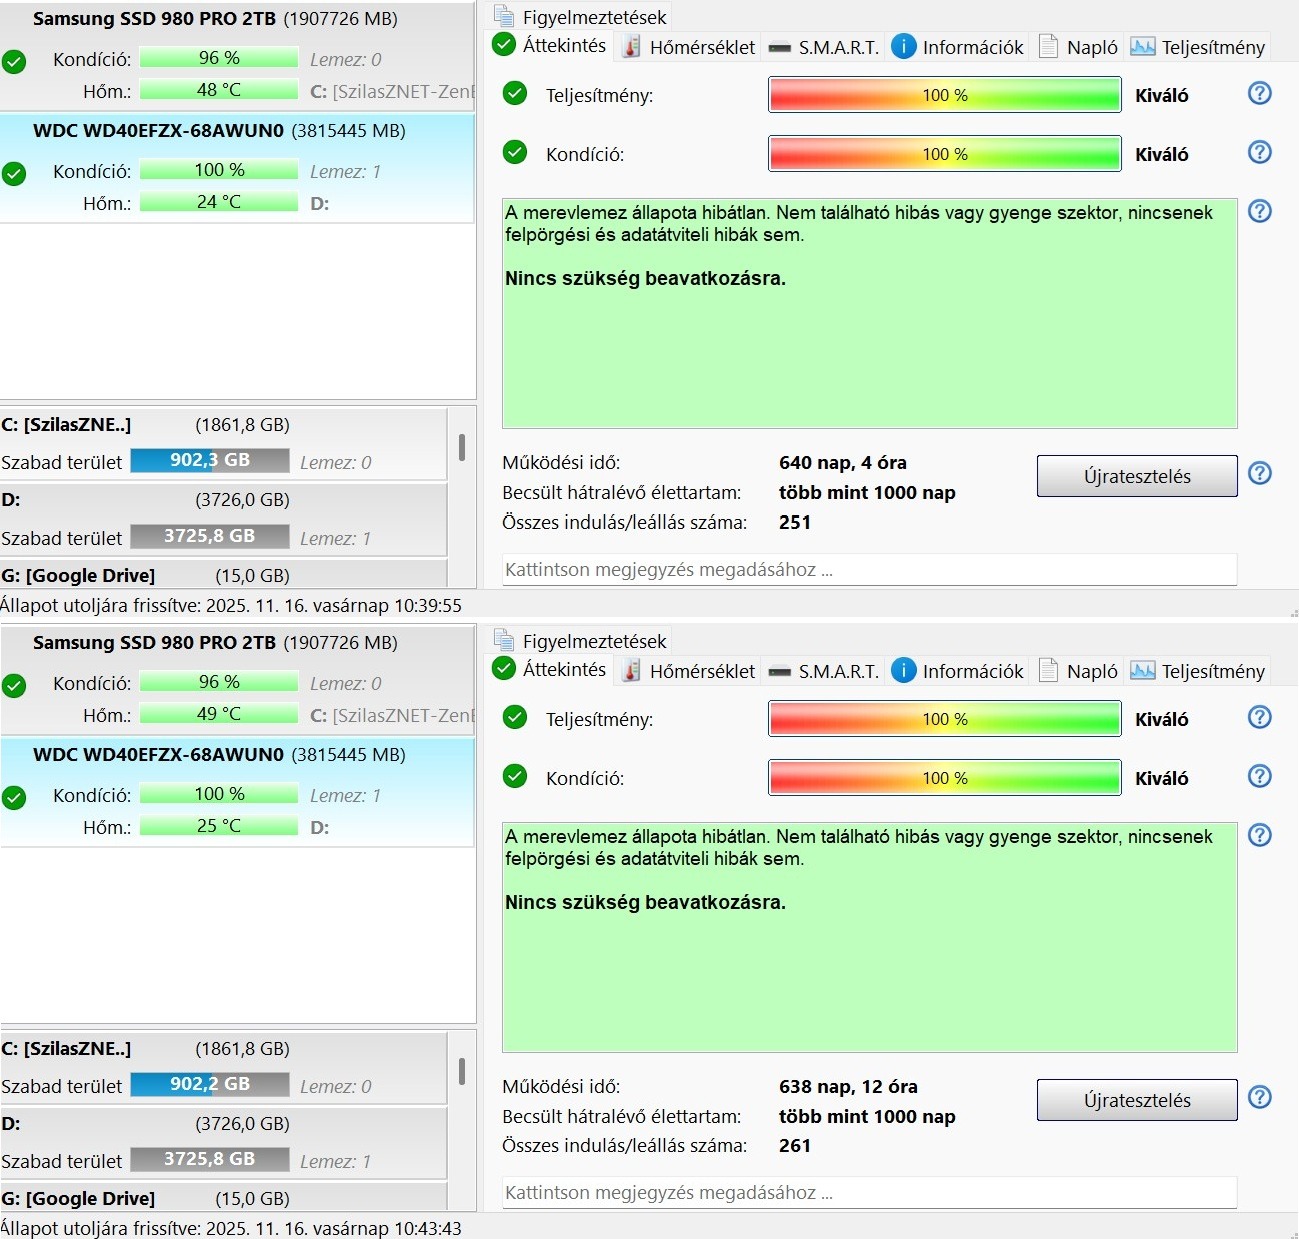Click the Kondíció 100 % gradient bar above 640 nap
Screen dimensions: 1299x1239
[x=945, y=154]
